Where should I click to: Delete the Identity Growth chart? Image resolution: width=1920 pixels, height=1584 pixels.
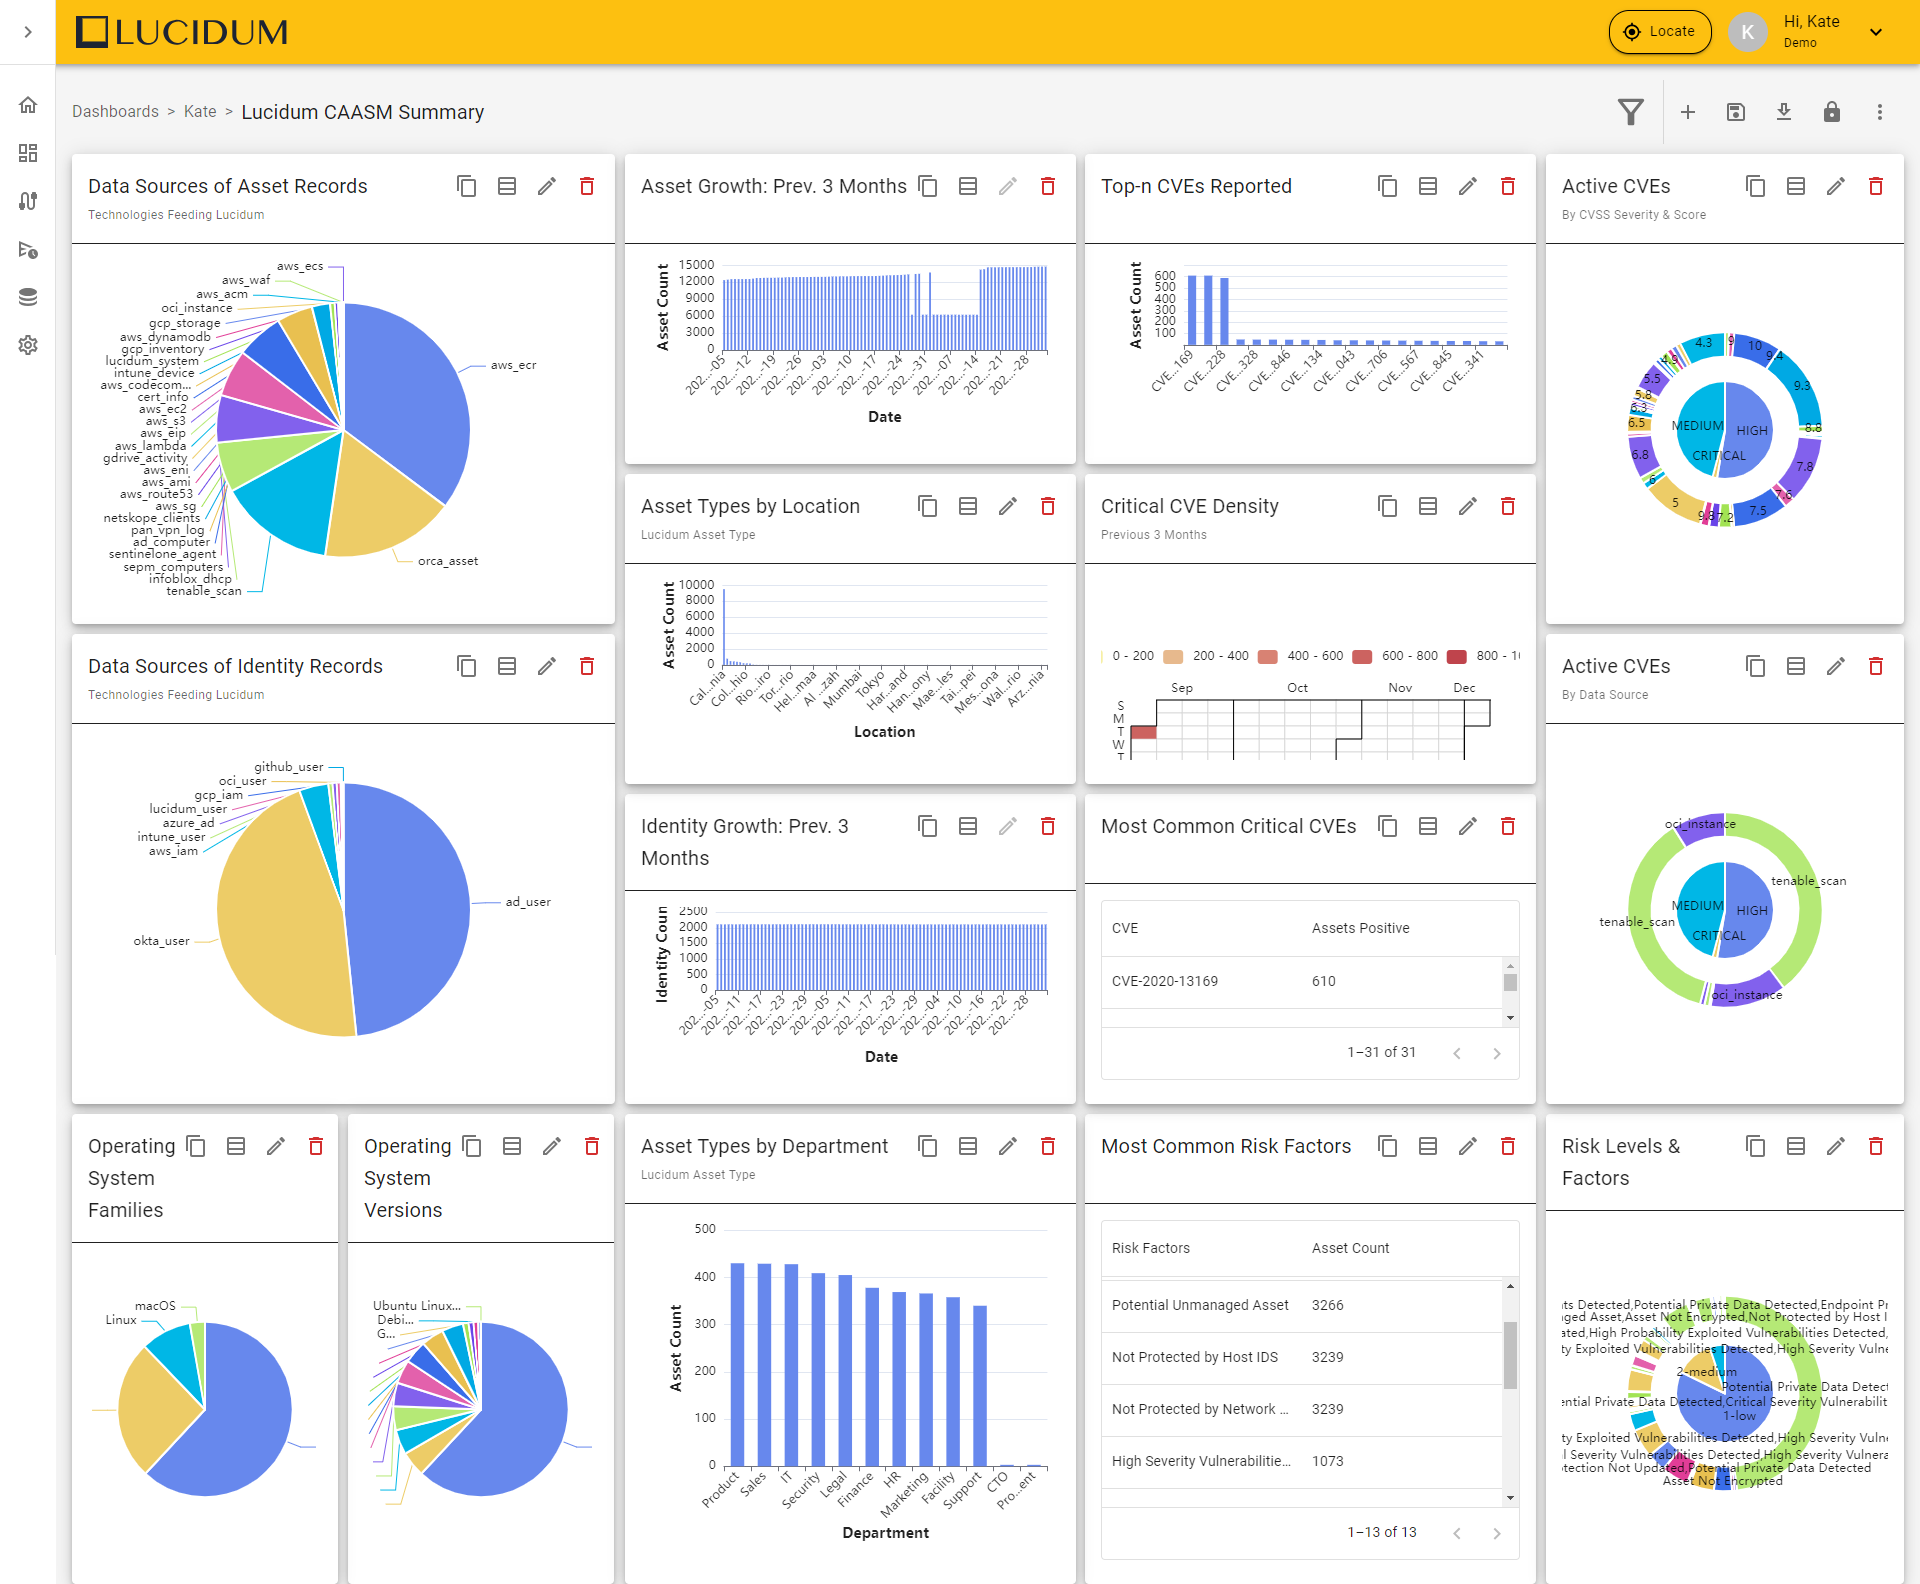tap(1048, 826)
